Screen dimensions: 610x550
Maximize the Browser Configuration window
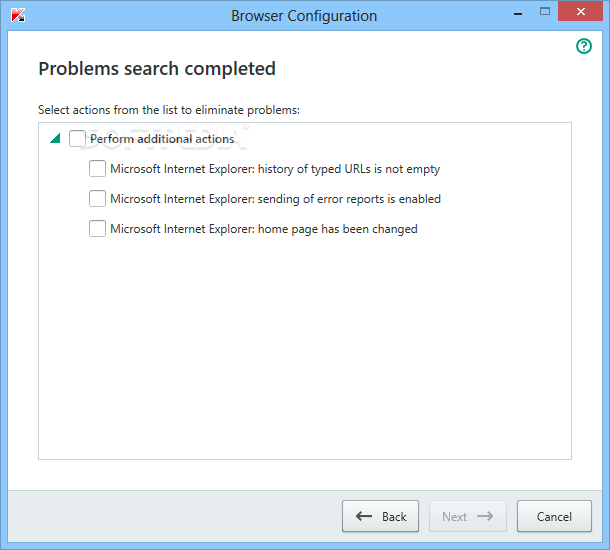(x=545, y=11)
